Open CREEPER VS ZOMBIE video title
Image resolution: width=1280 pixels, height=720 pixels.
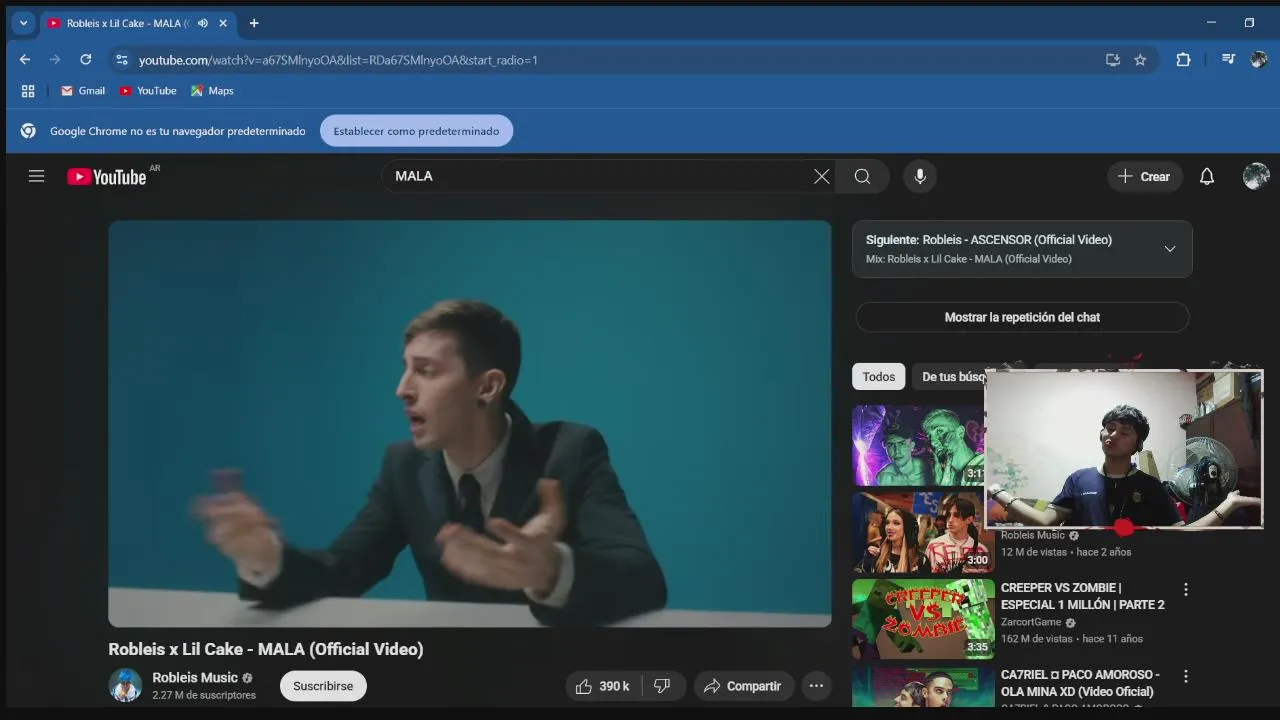1082,596
